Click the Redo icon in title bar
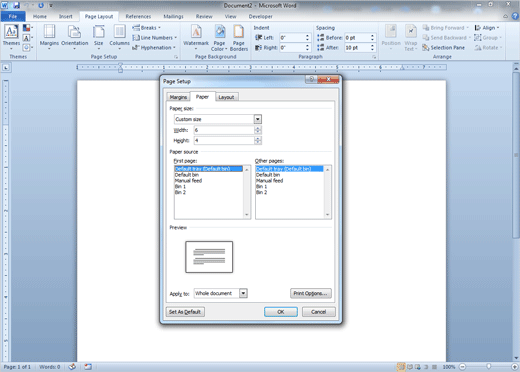This screenshot has height=372, width=520. 41,5
